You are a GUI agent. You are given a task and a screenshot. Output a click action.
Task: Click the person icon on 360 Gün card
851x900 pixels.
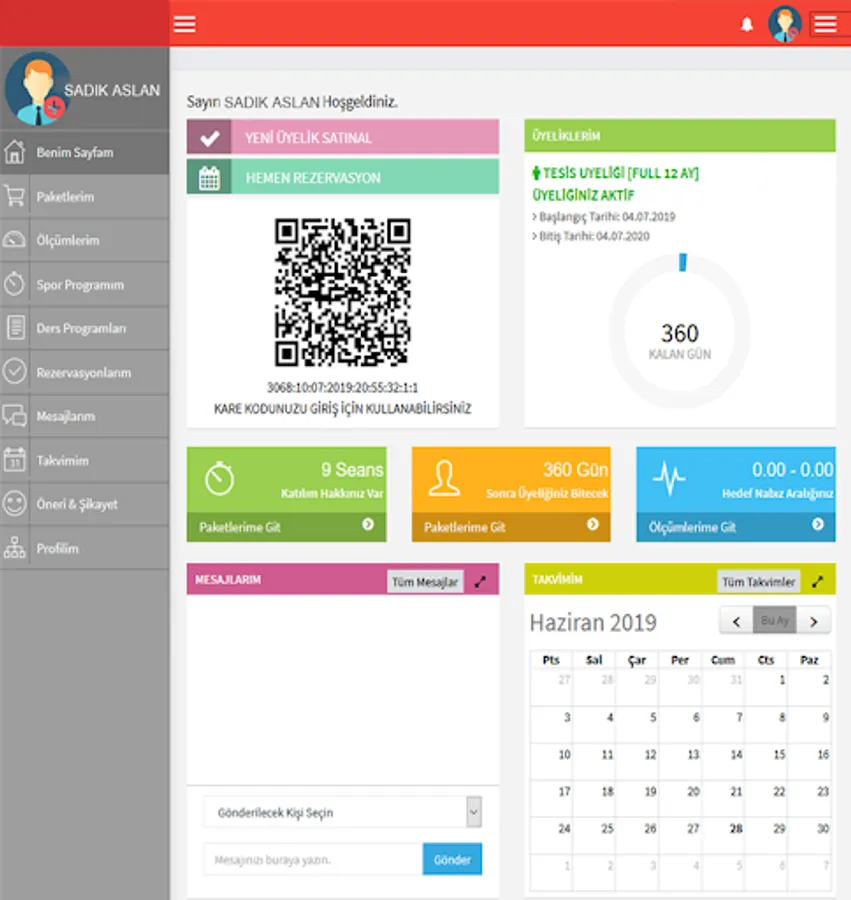coord(444,478)
